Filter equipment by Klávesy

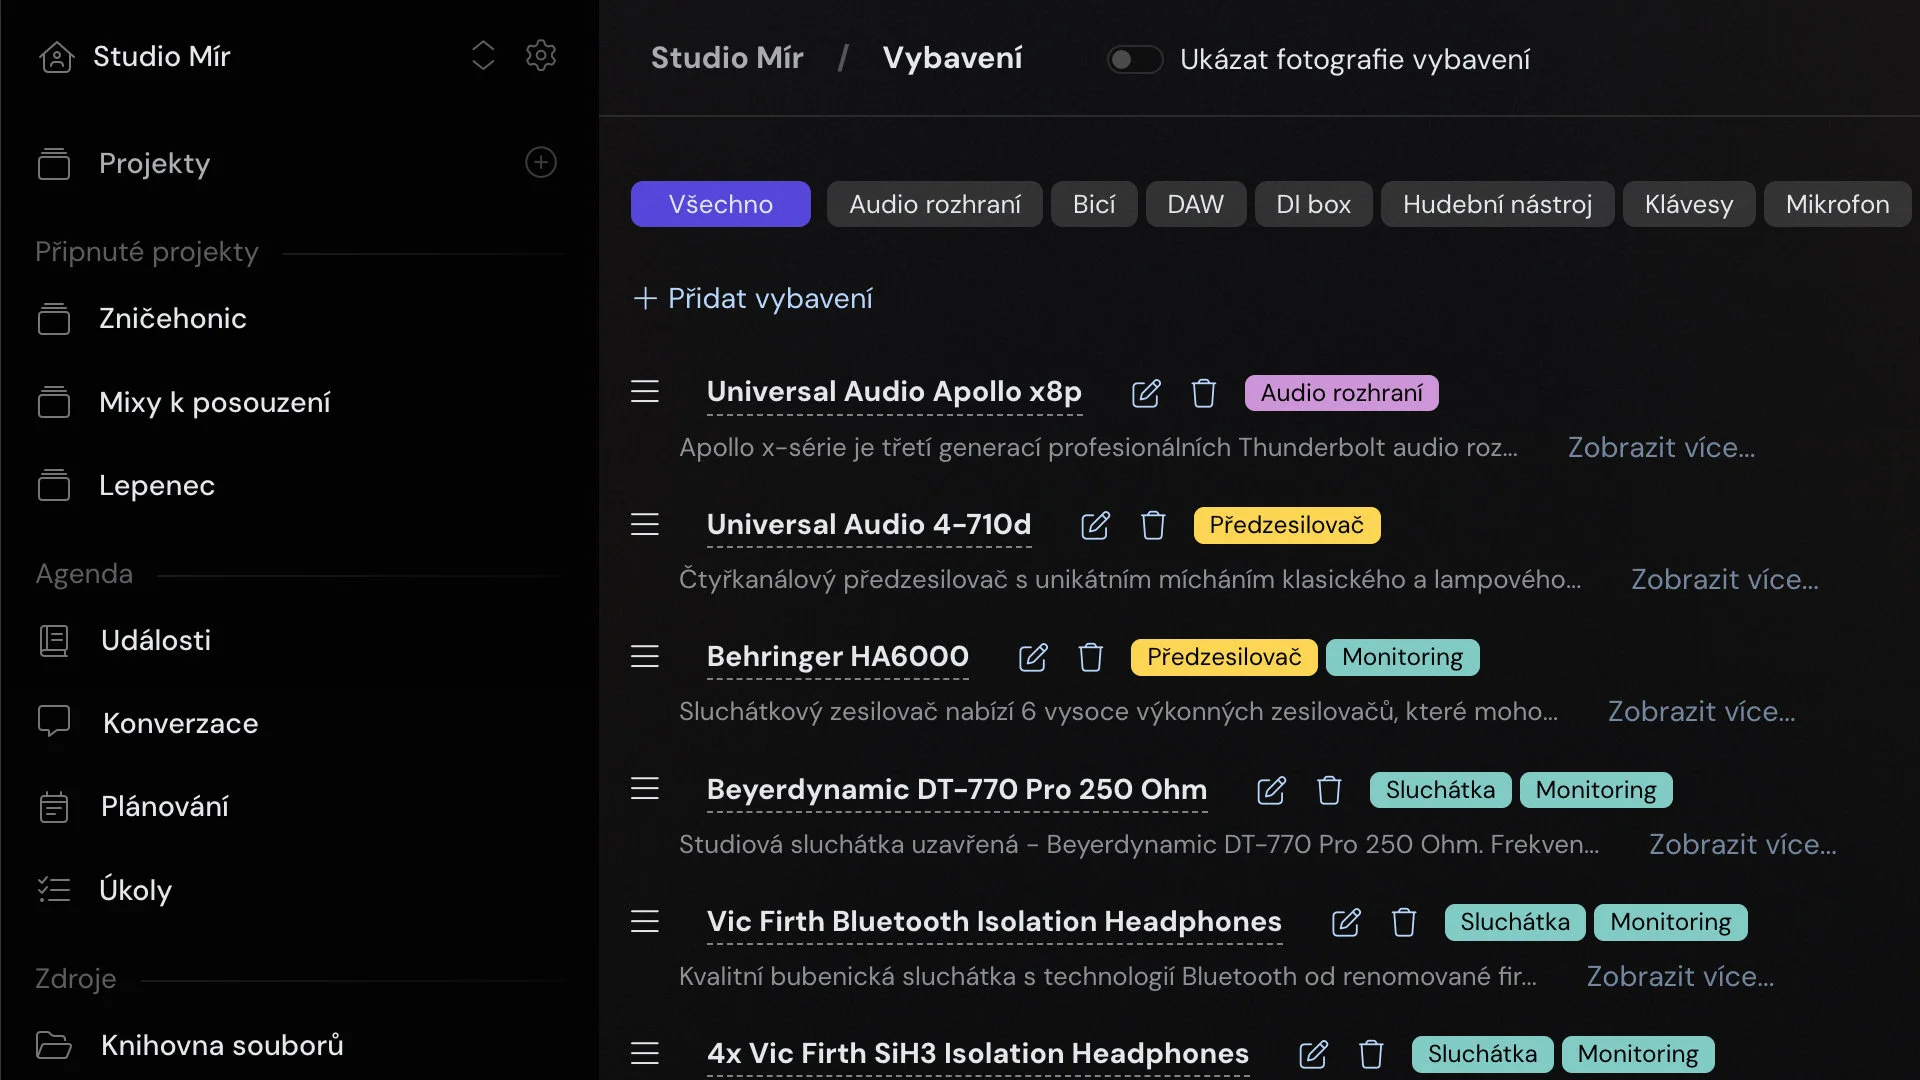[1689, 204]
